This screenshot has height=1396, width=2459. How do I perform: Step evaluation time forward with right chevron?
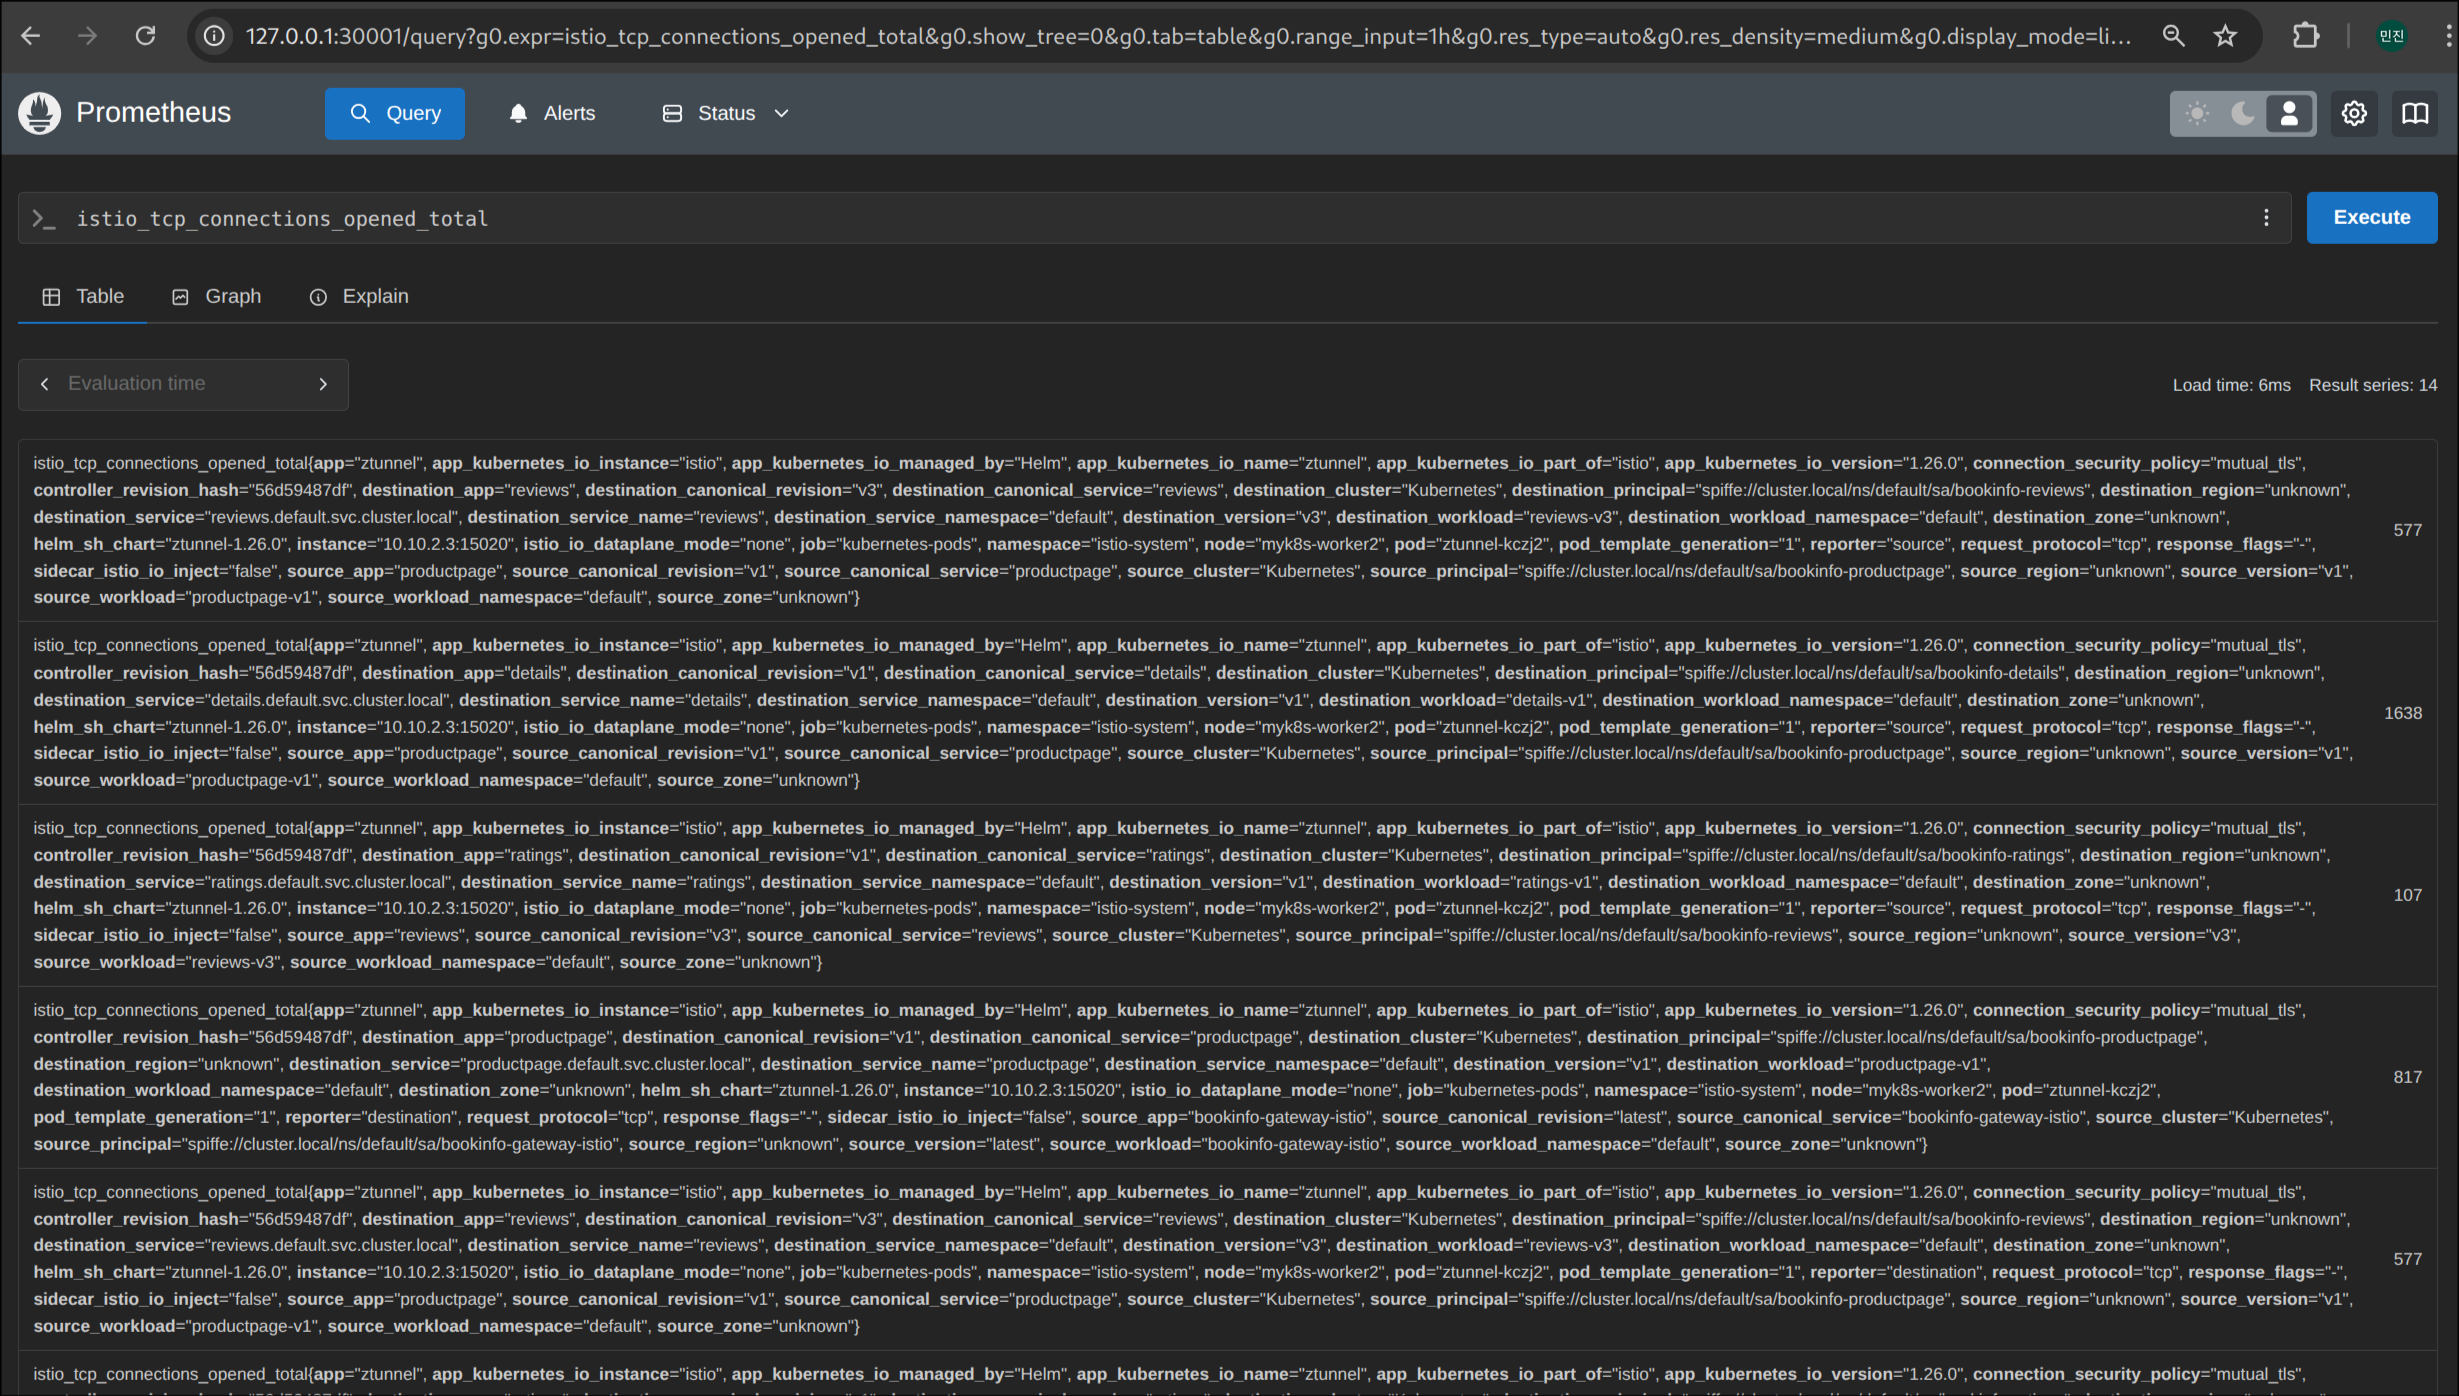[x=323, y=384]
